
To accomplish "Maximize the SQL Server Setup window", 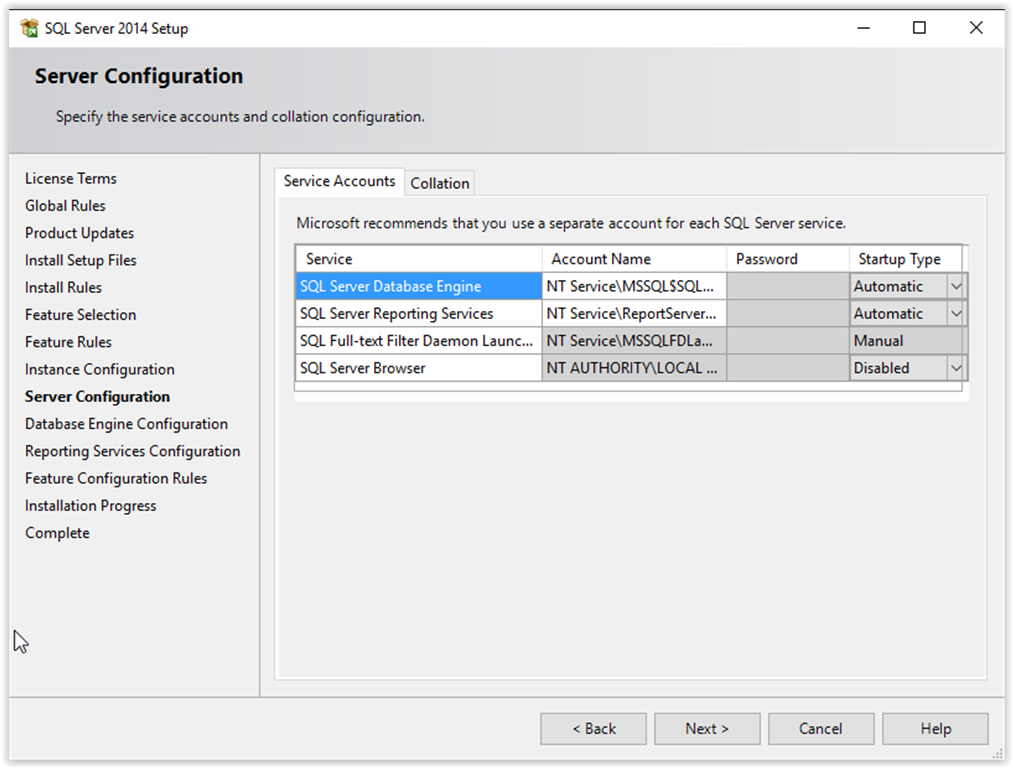I will 919,28.
